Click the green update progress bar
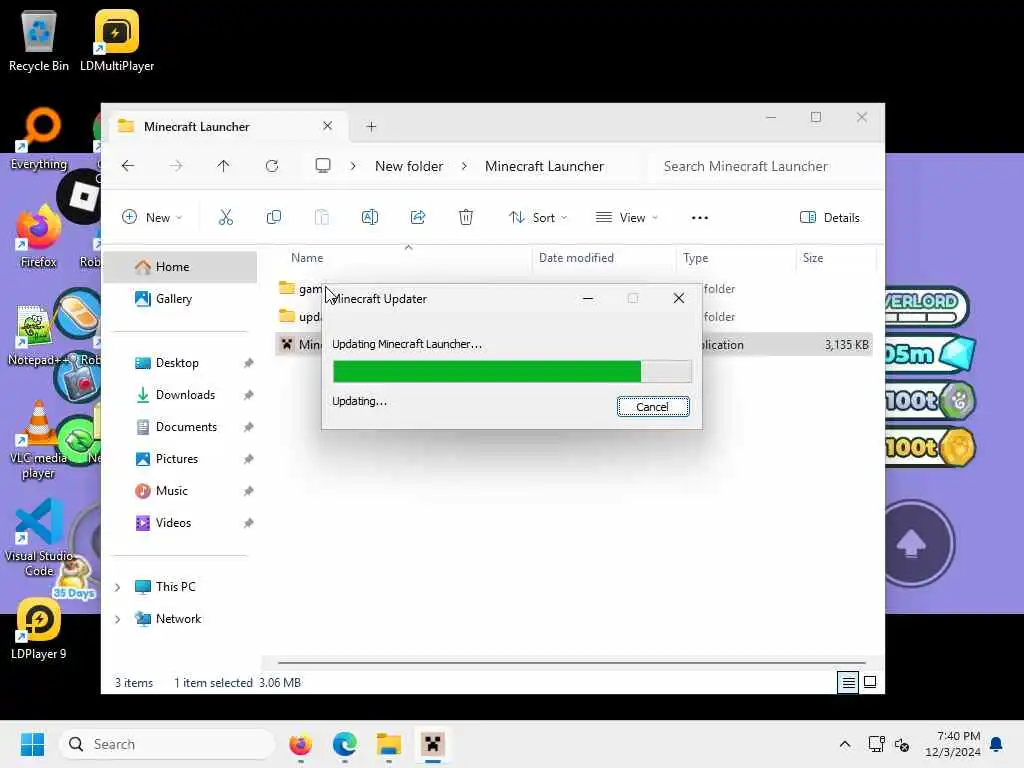 pos(512,372)
